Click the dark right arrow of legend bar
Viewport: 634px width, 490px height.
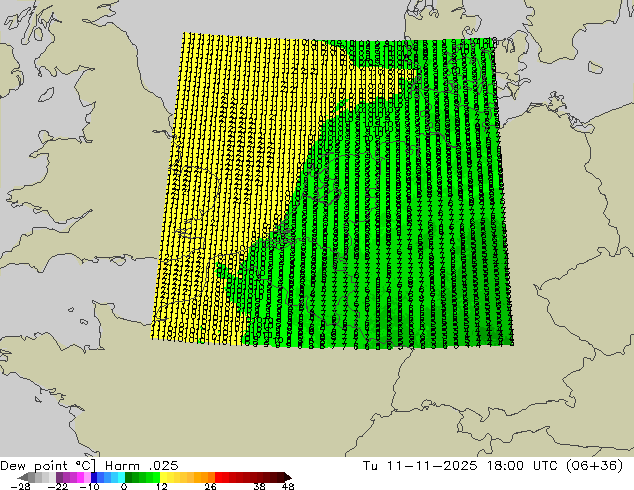click(288, 477)
